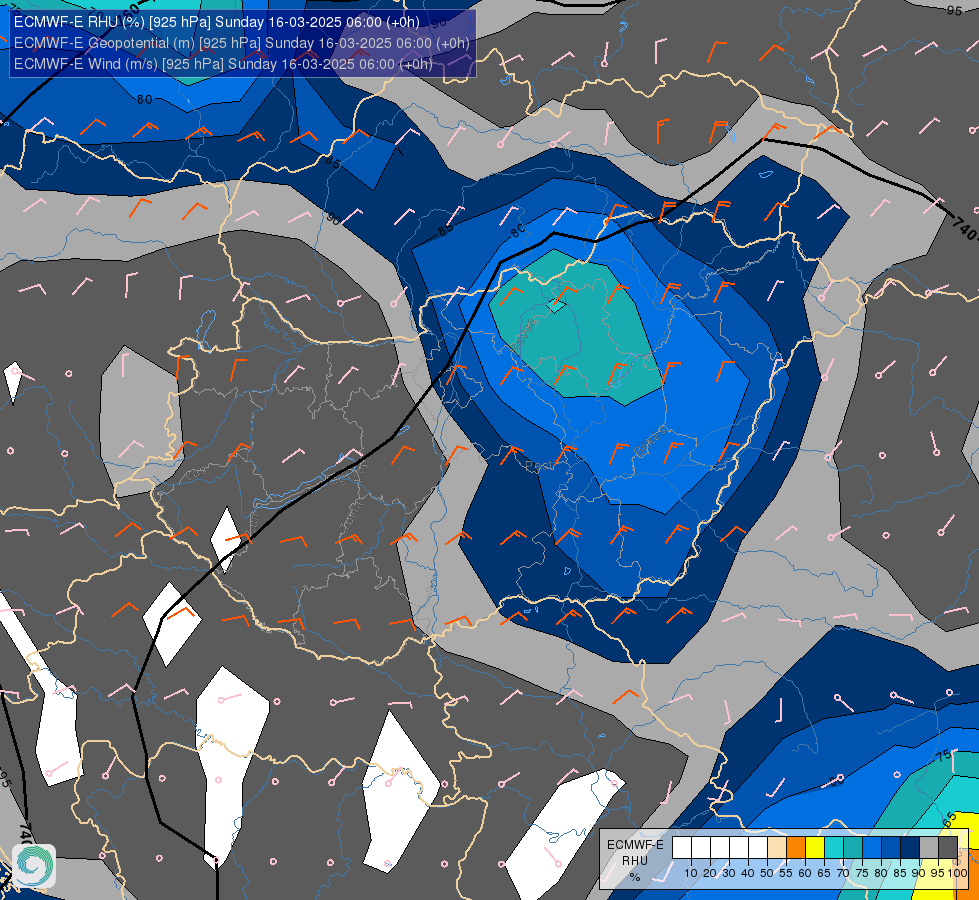Choose the medium blue 80-85 legend swatch
This screenshot has height=900, width=979.
click(x=891, y=848)
